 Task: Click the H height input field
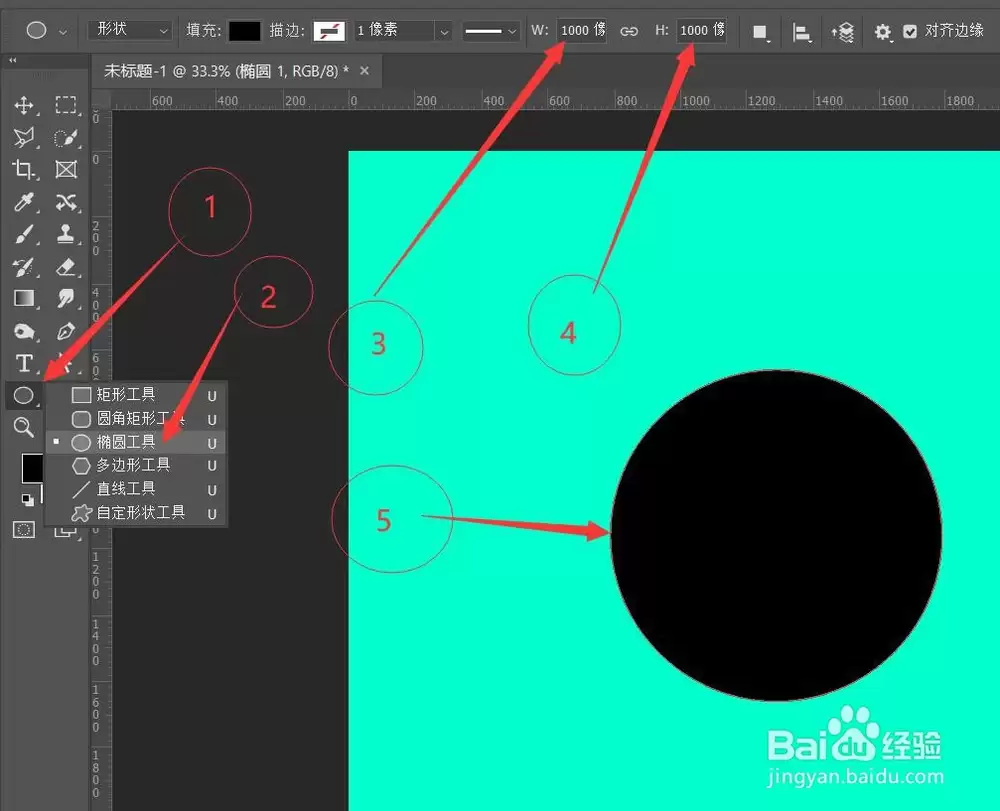[701, 30]
